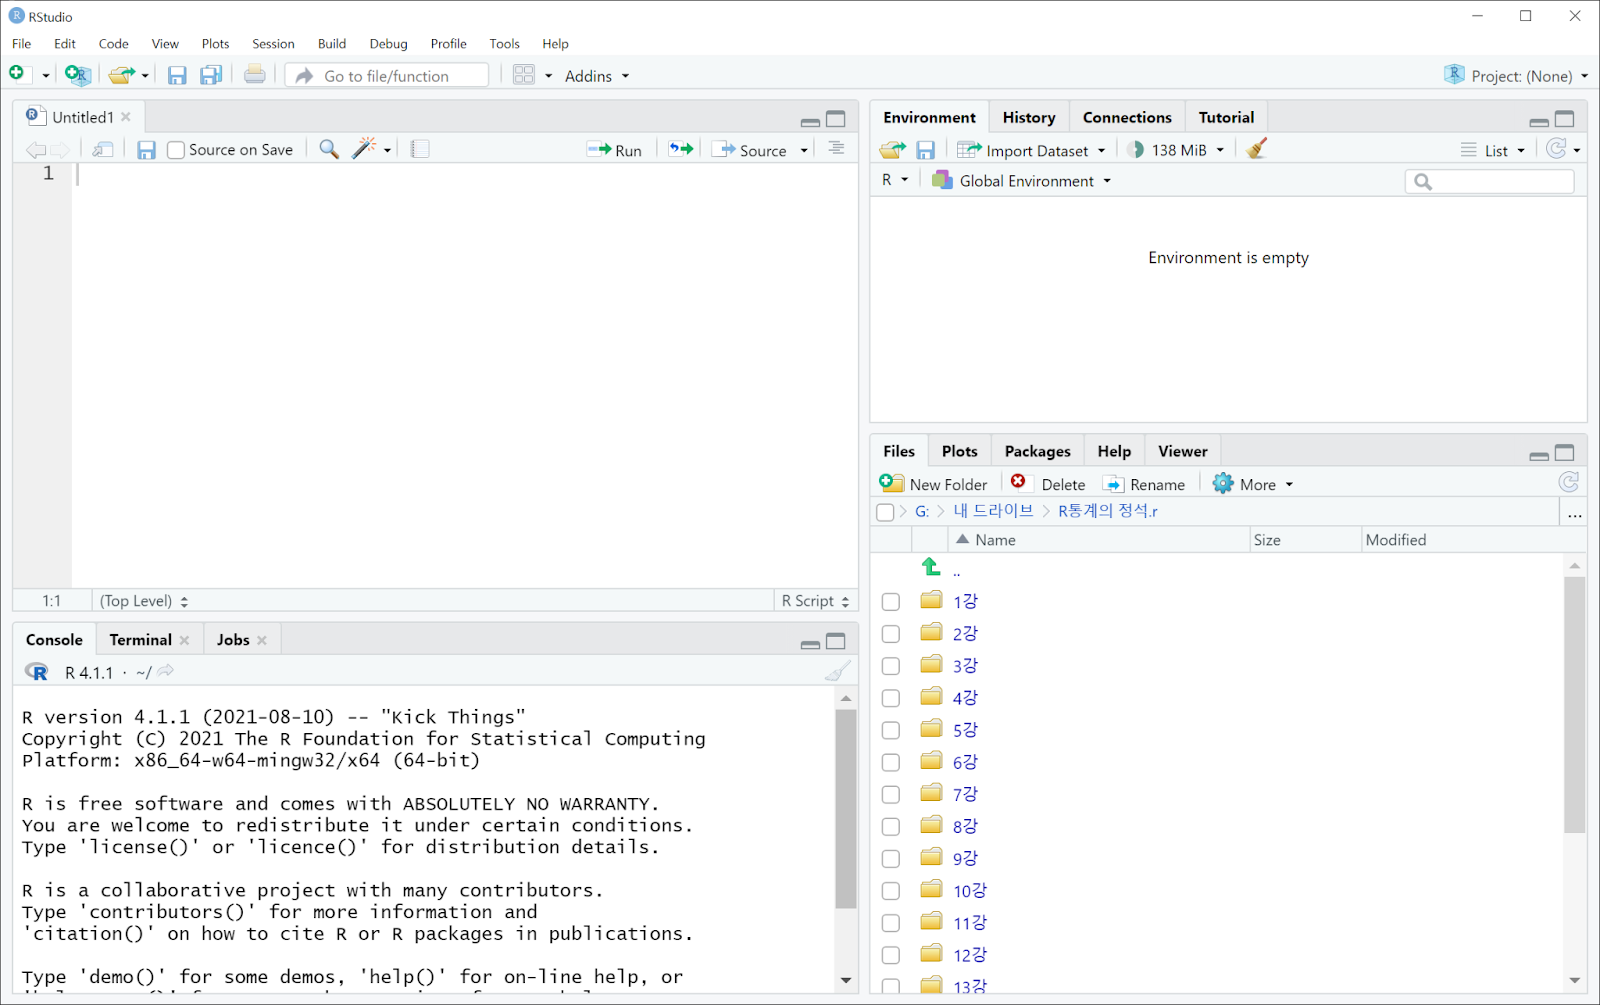This screenshot has width=1600, height=1005.
Task: Switch to the Plots tab
Action: click(959, 451)
